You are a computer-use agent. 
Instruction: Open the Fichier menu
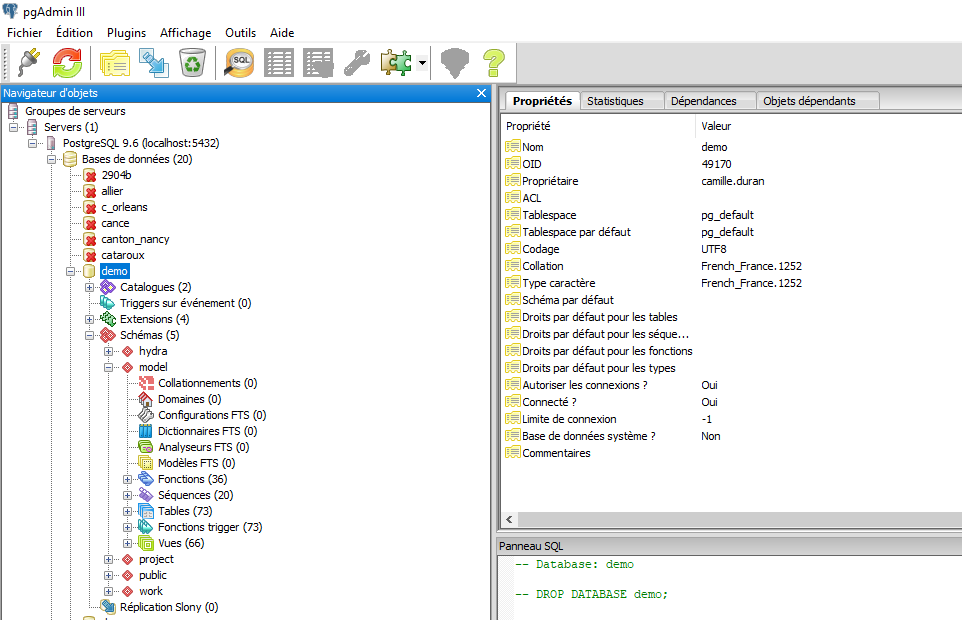coord(25,33)
